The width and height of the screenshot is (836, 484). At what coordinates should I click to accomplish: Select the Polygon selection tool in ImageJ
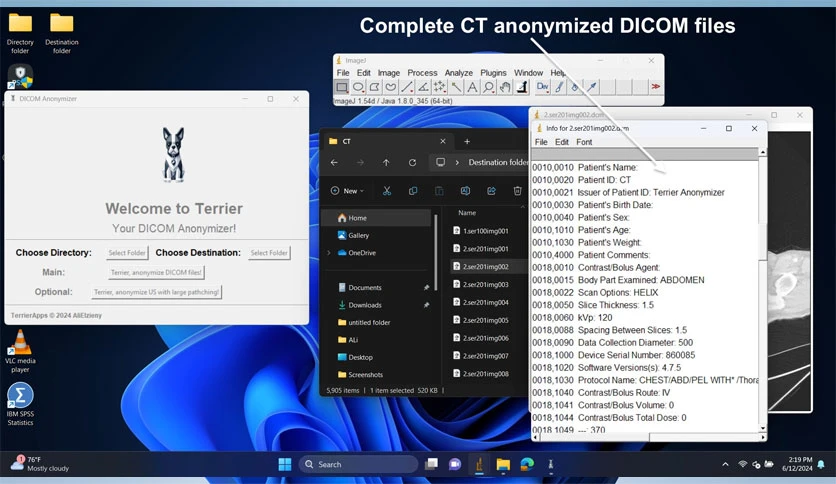point(375,87)
